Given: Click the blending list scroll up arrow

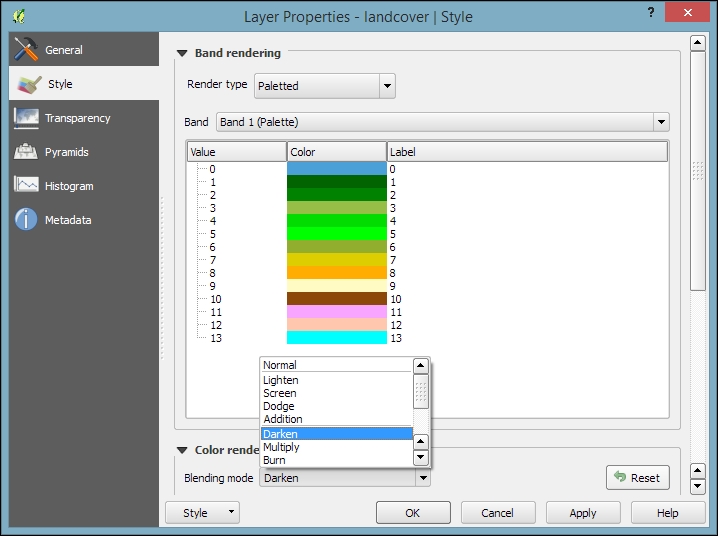Looking at the screenshot, I should [x=421, y=365].
